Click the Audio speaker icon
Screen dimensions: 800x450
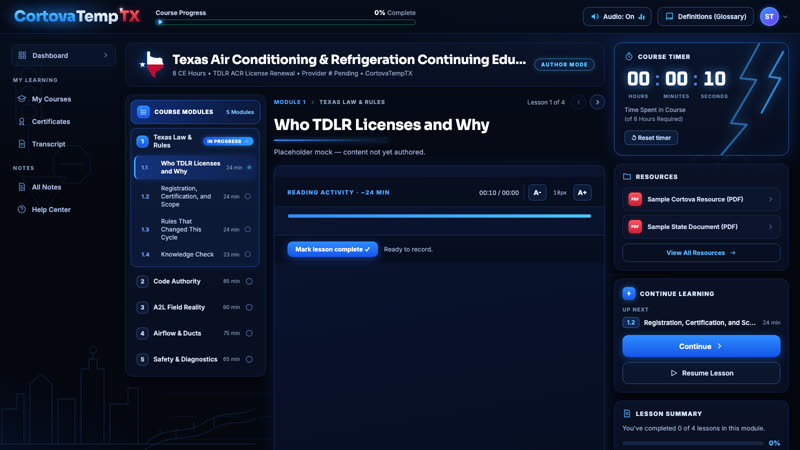594,16
